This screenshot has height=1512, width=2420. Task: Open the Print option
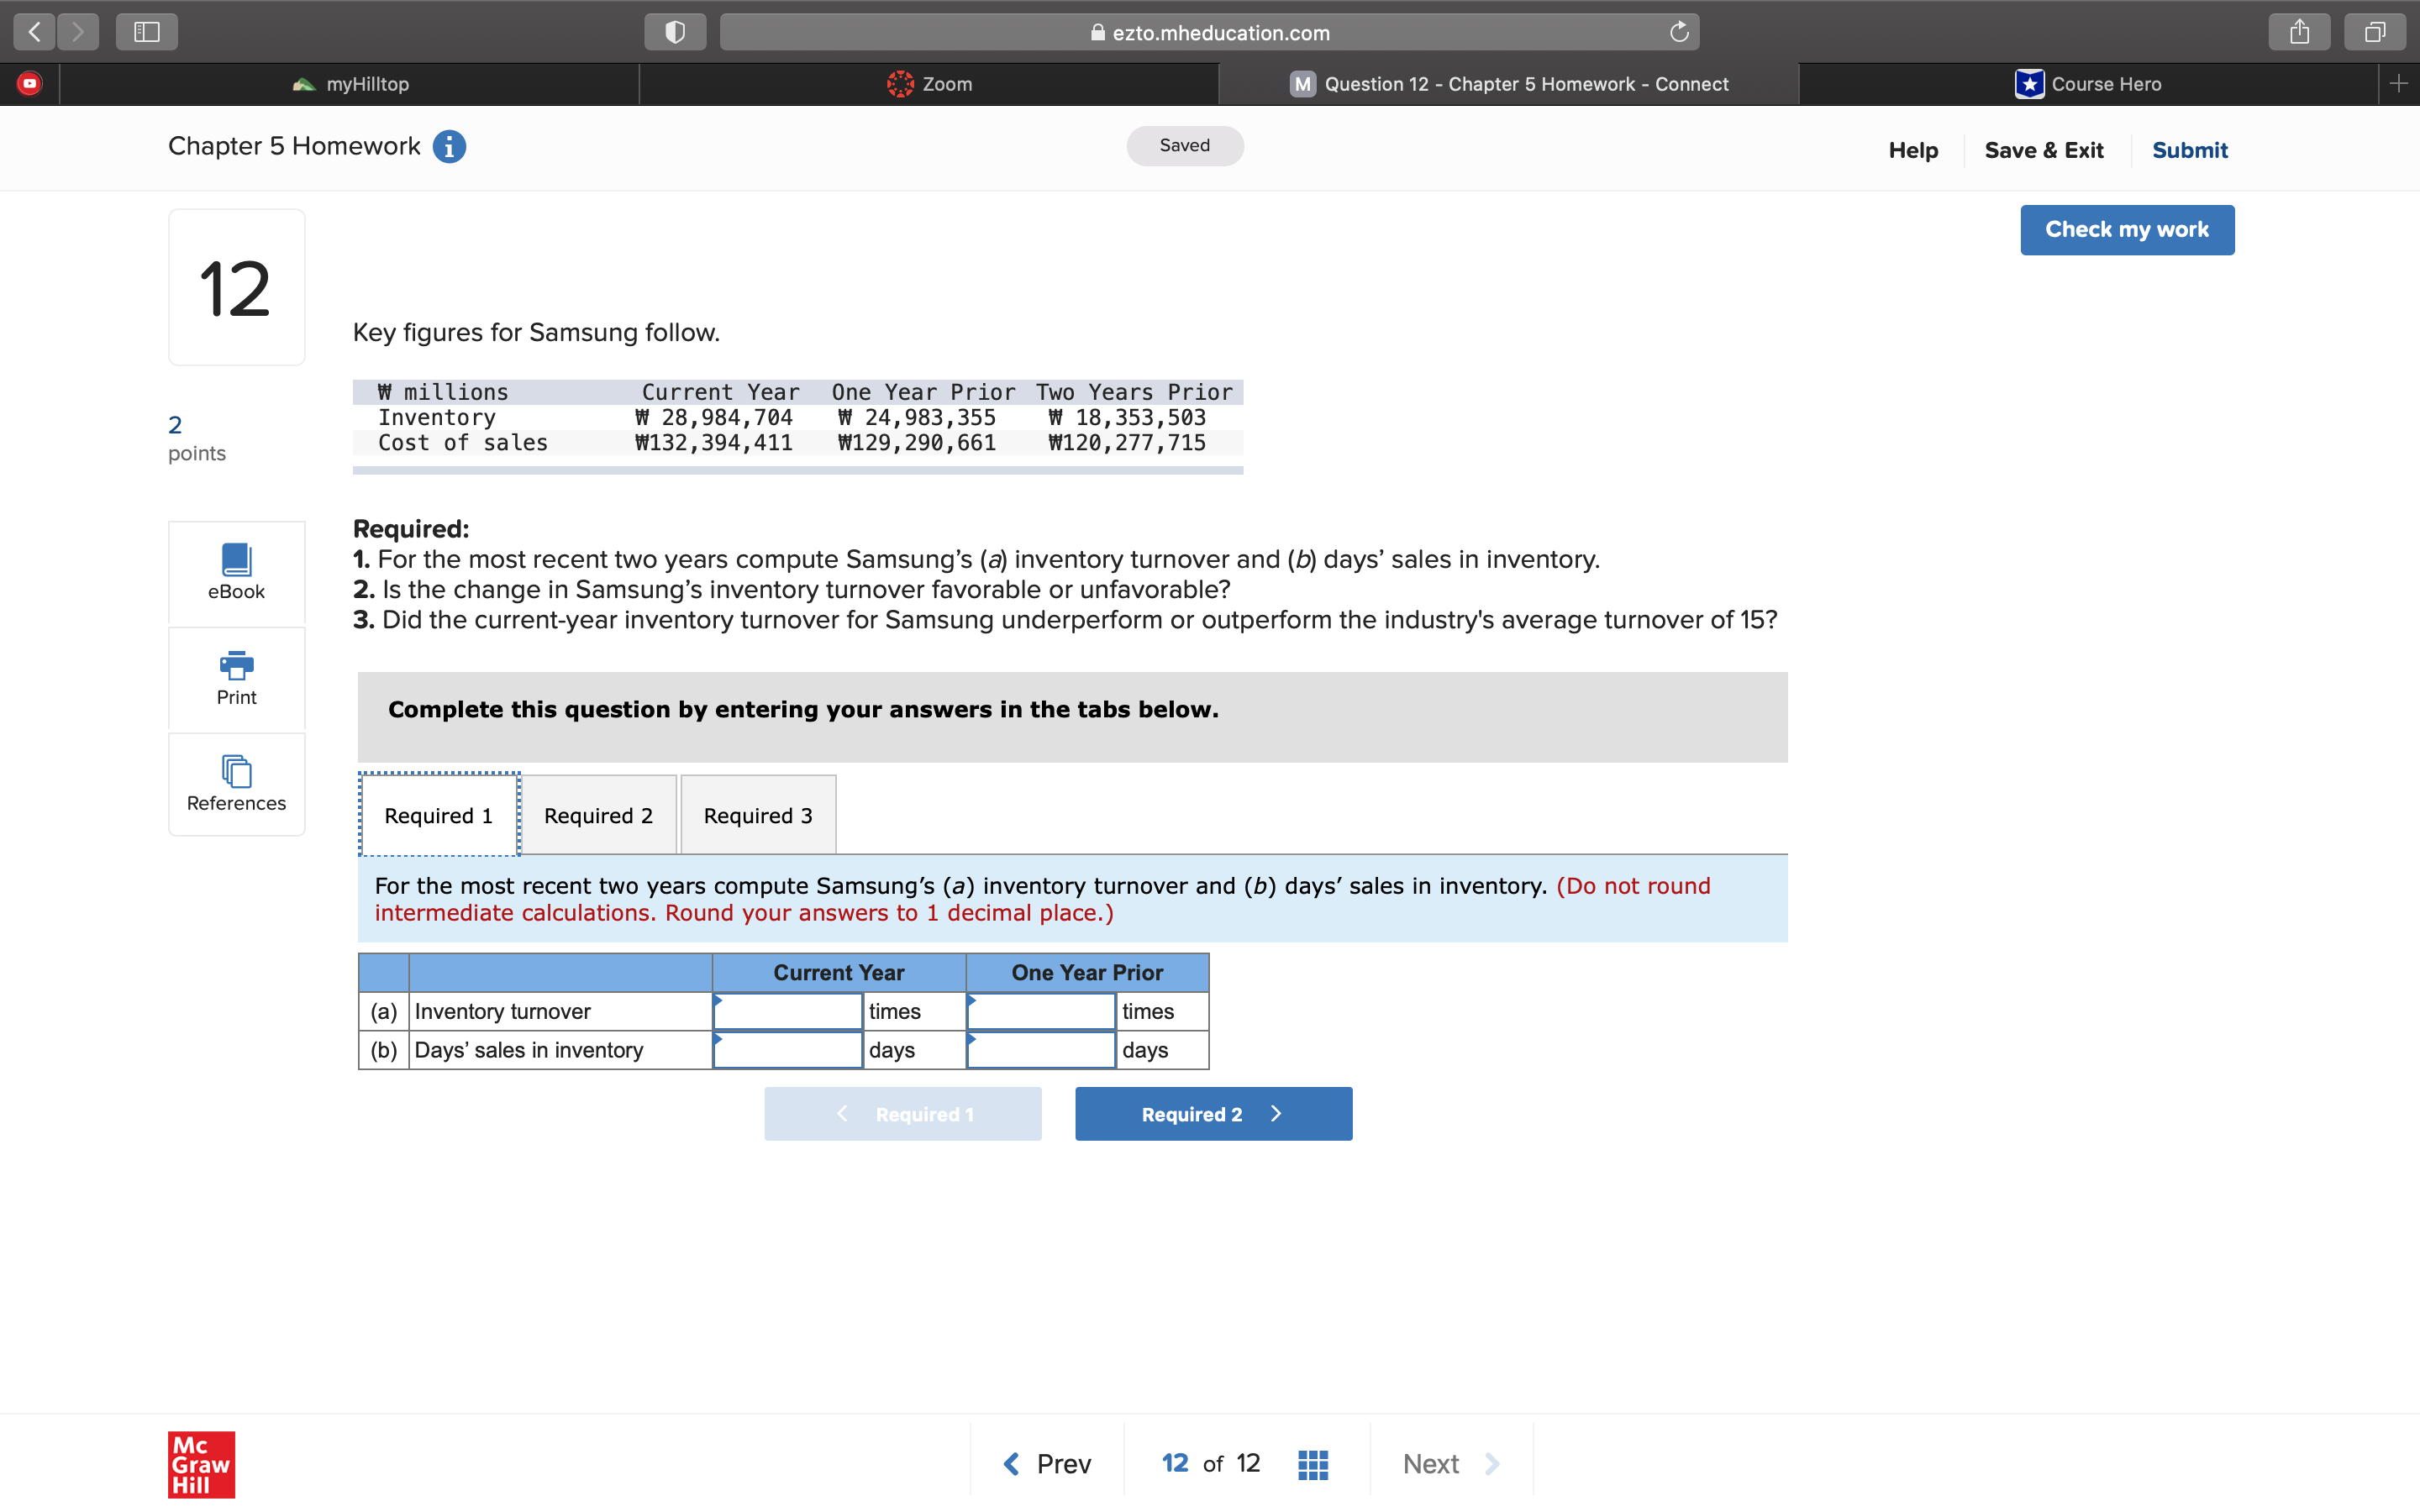coord(236,679)
